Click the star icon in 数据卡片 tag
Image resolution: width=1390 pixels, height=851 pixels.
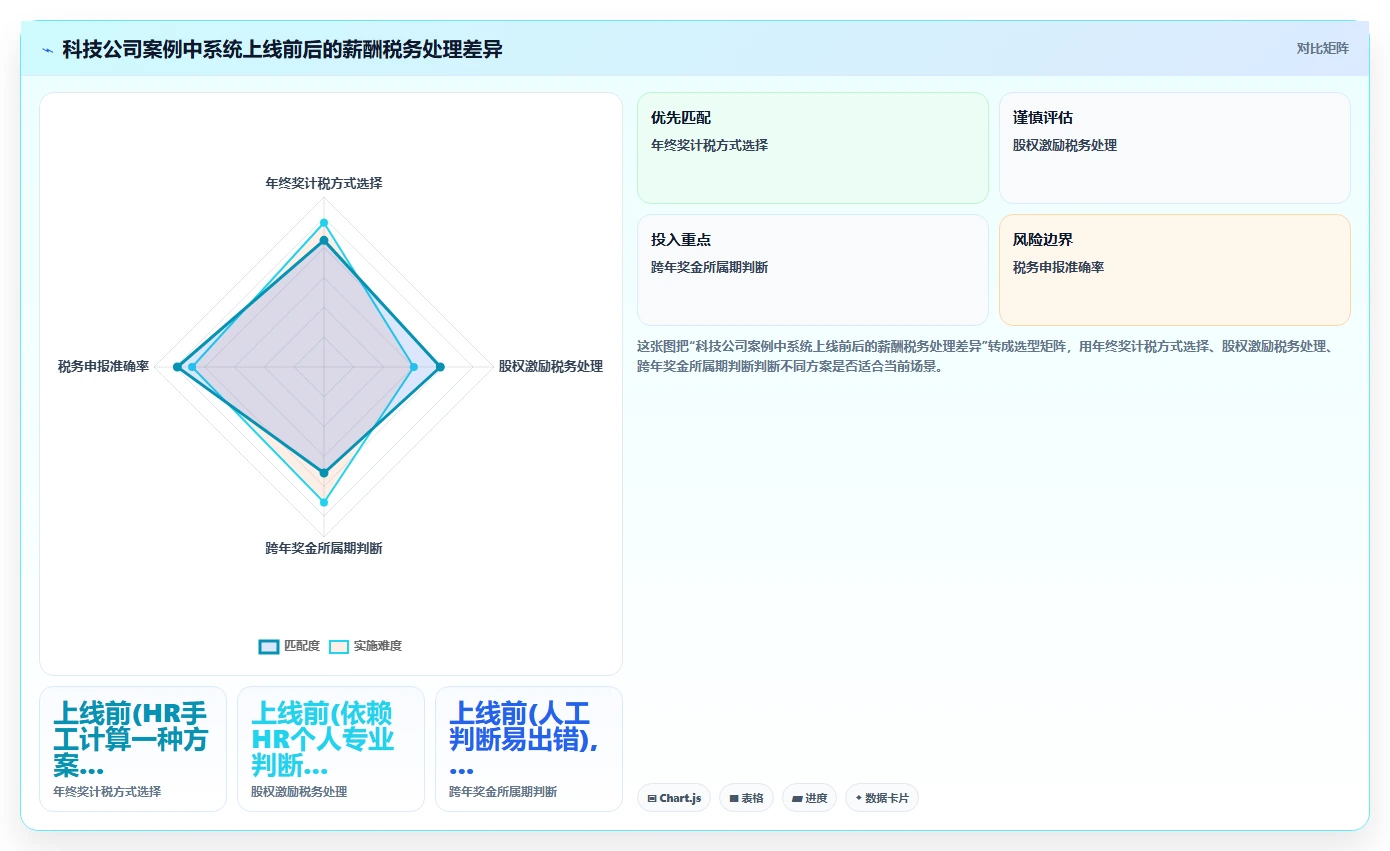[859, 798]
